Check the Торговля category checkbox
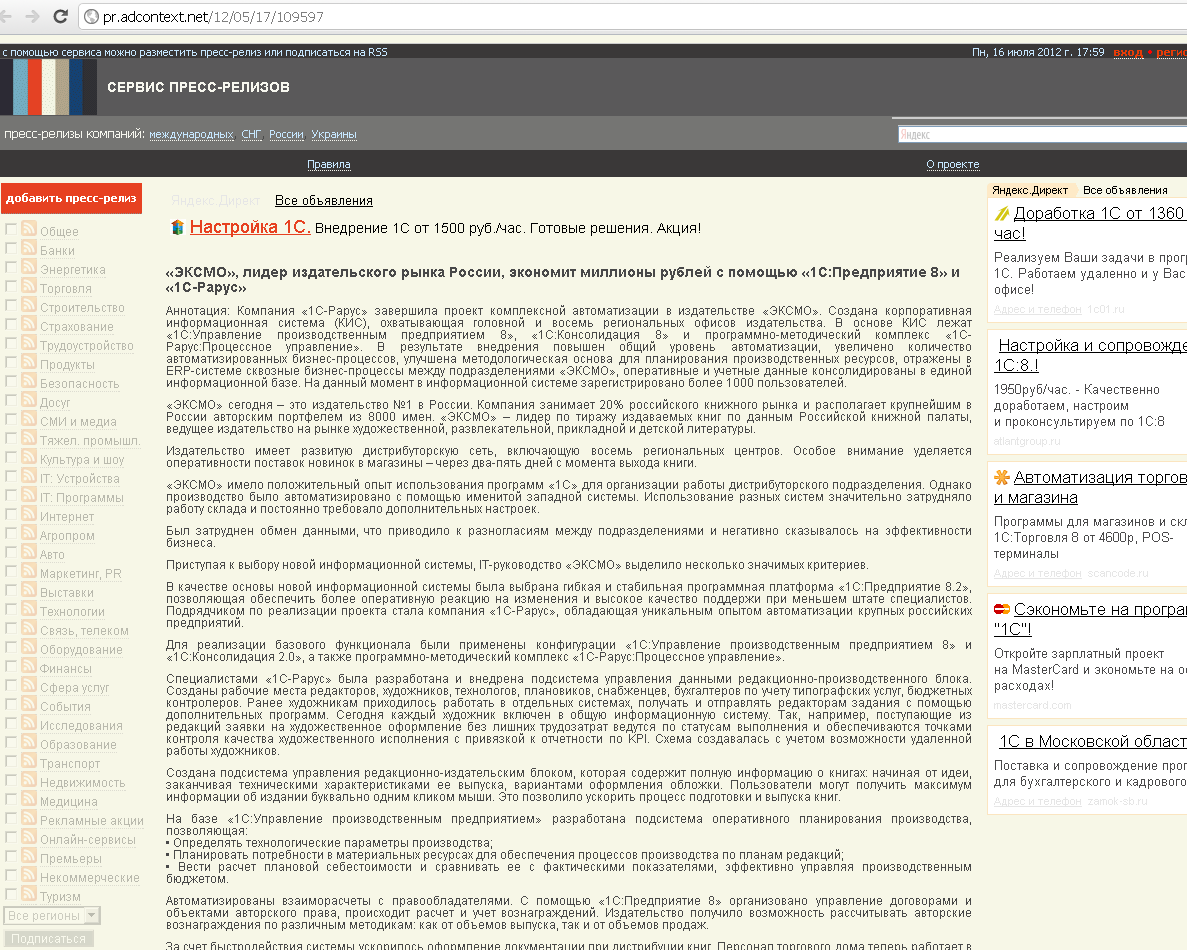This screenshot has height=950, width=1187. tap(11, 286)
